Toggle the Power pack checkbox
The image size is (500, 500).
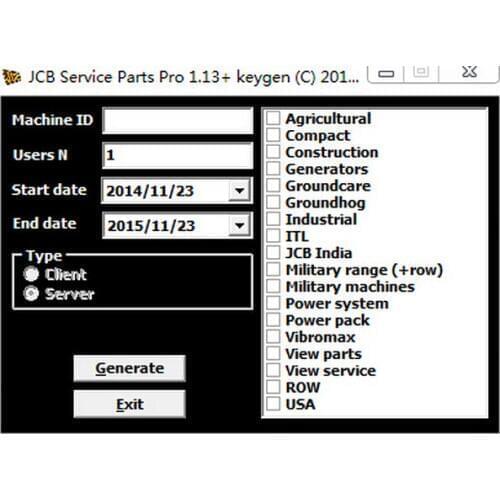click(273, 320)
